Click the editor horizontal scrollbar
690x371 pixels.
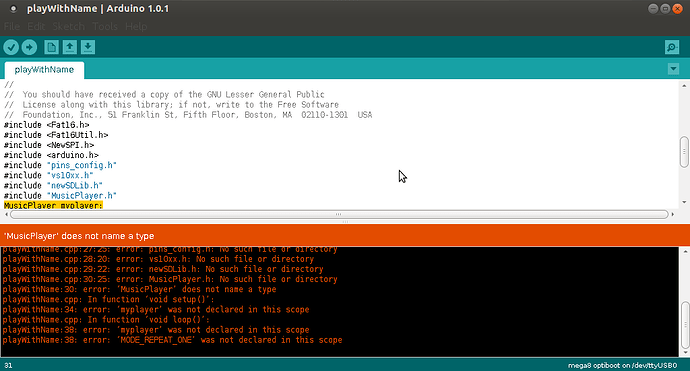tap(339, 214)
